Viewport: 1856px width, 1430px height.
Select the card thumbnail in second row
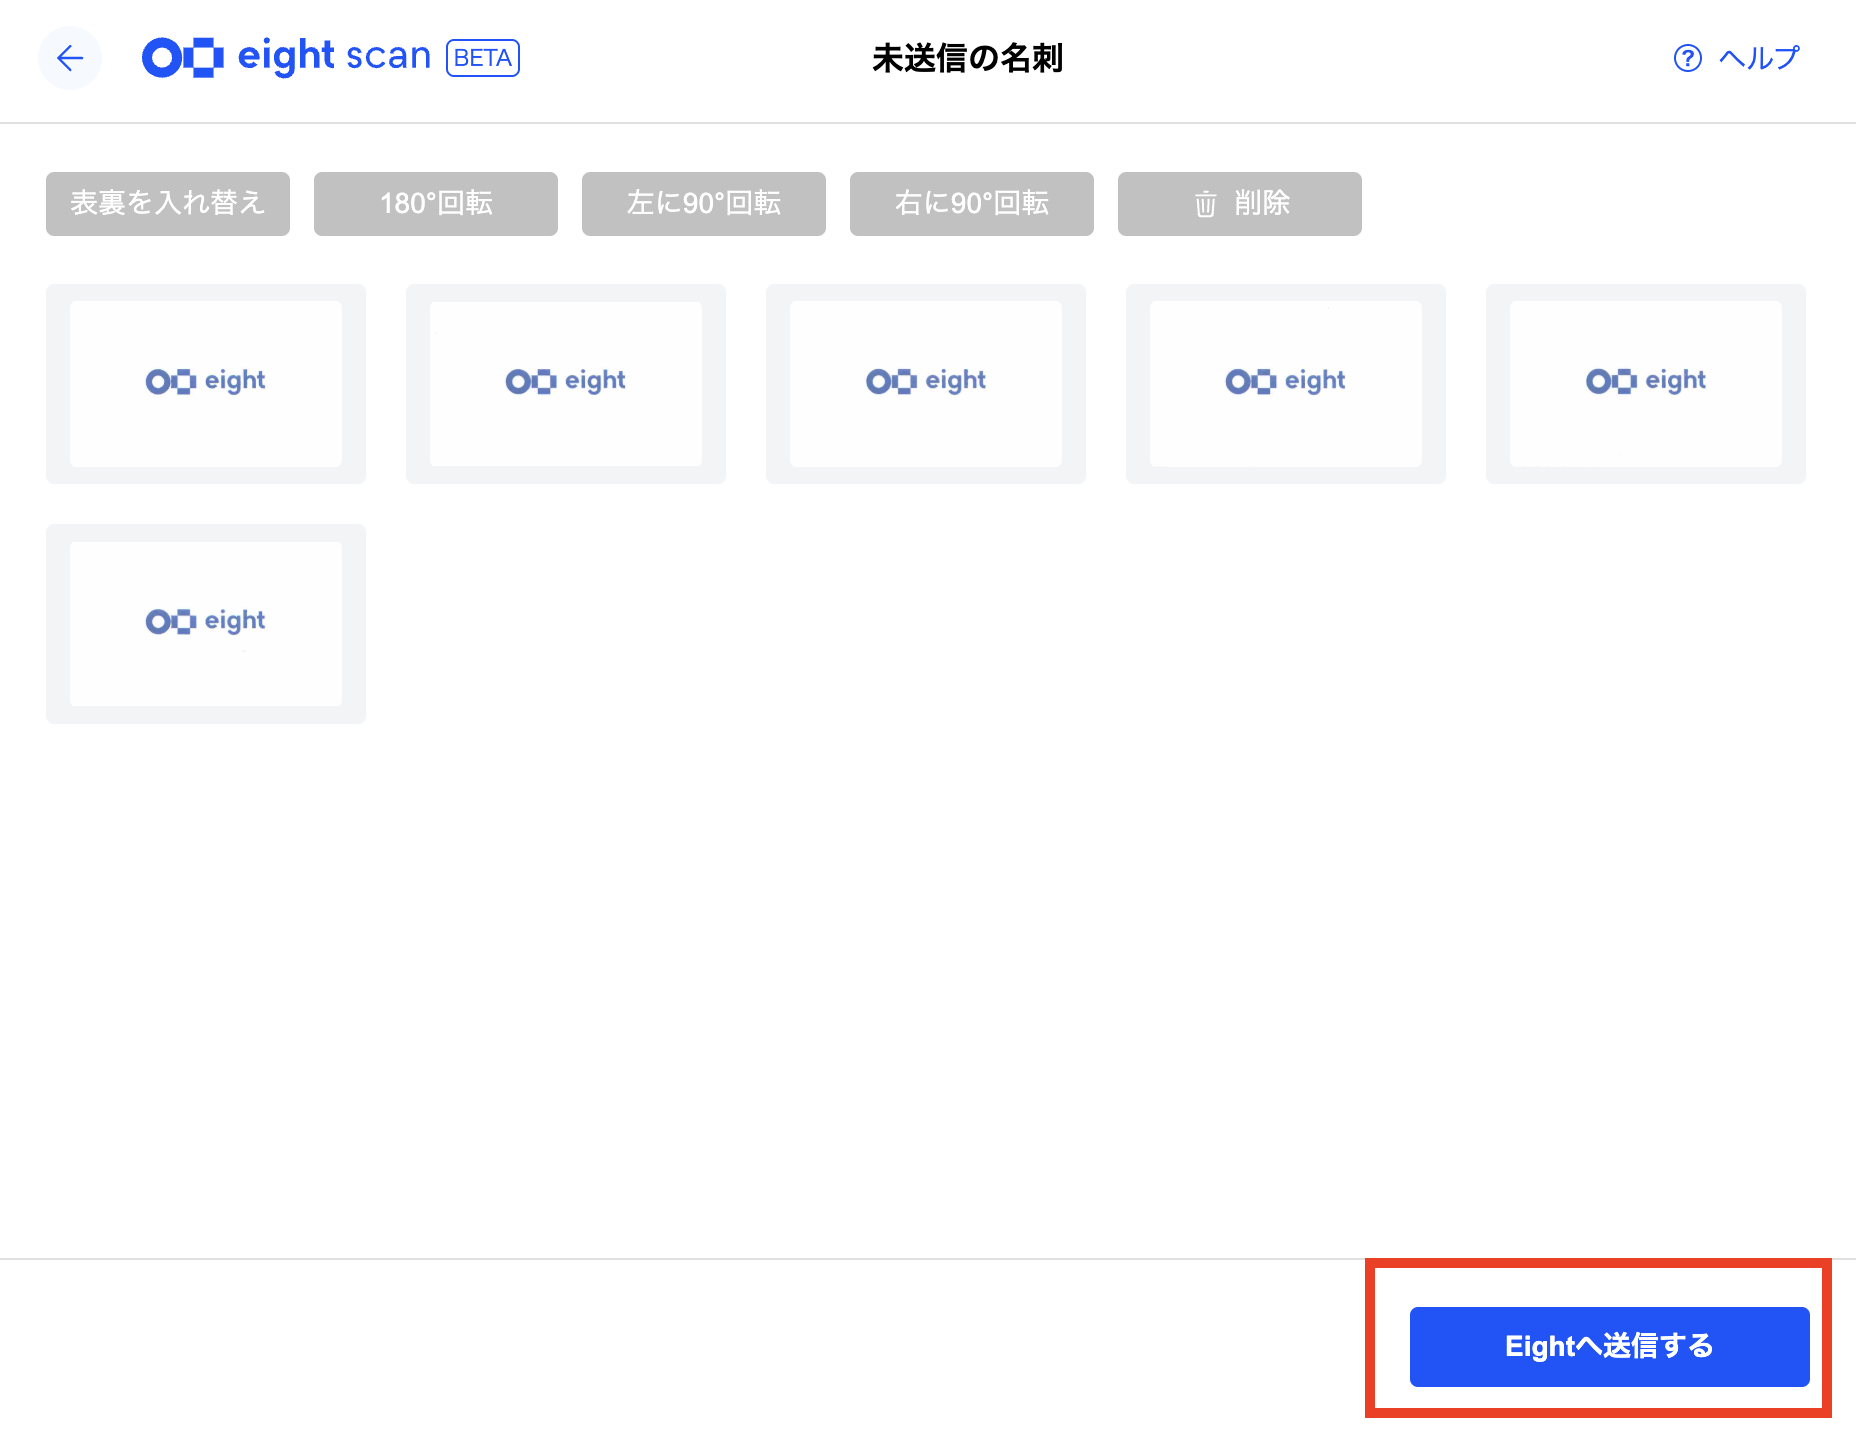pos(205,622)
